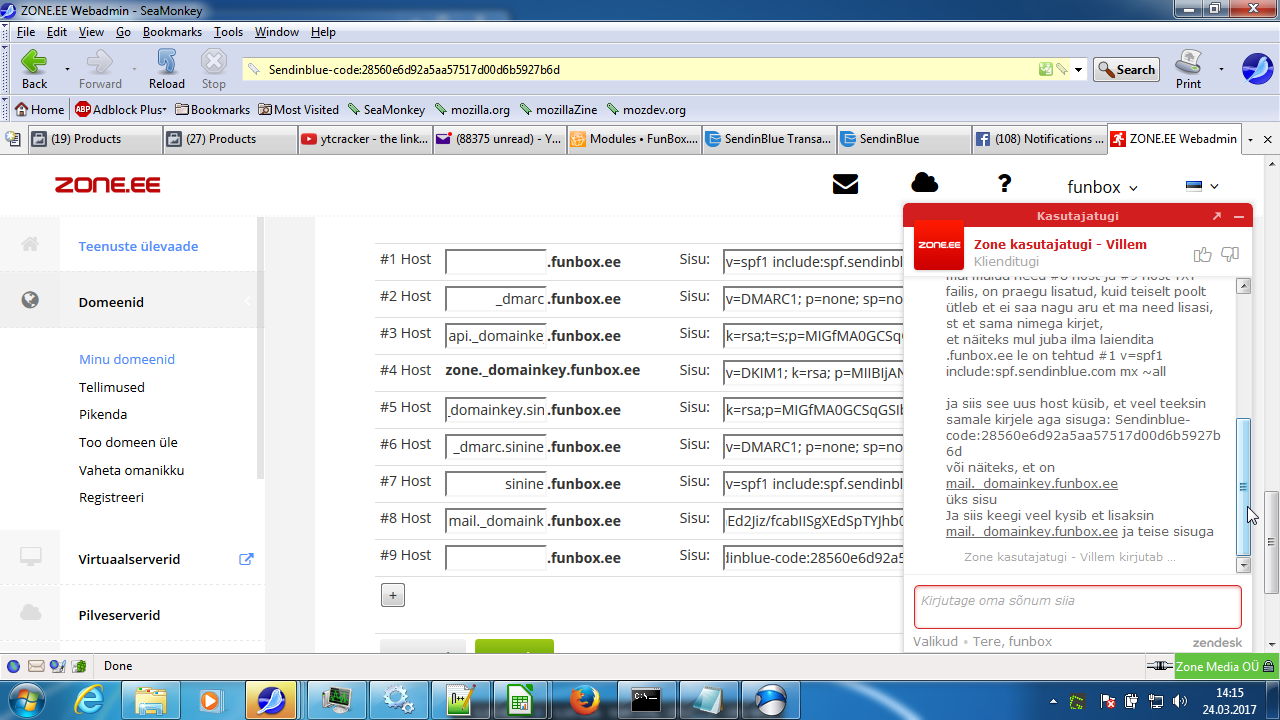Click the globe icon beside Domeenid

point(30,300)
